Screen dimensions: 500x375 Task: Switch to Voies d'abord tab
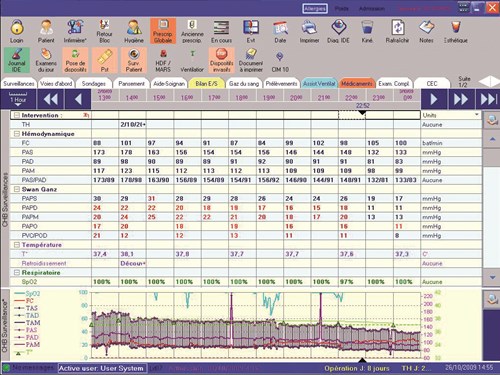pyautogui.click(x=56, y=84)
